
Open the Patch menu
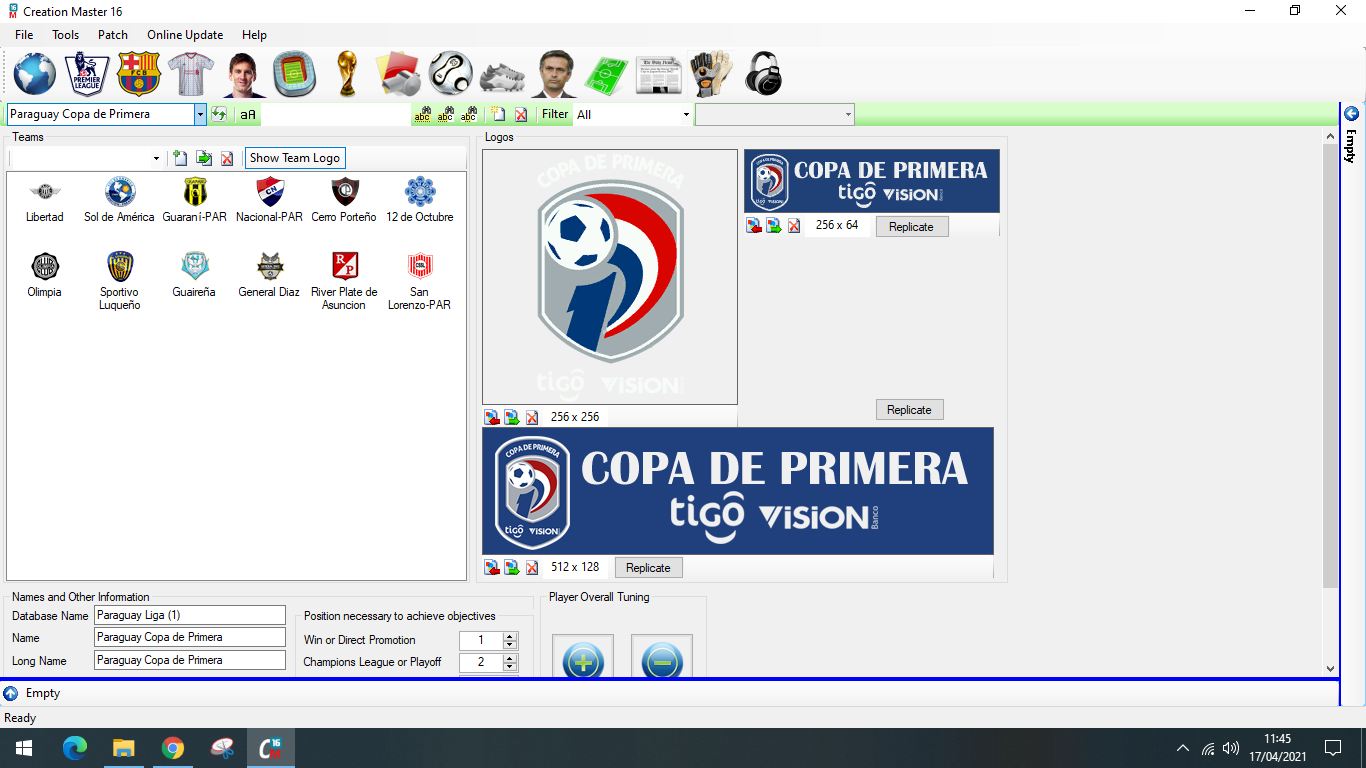click(x=113, y=35)
